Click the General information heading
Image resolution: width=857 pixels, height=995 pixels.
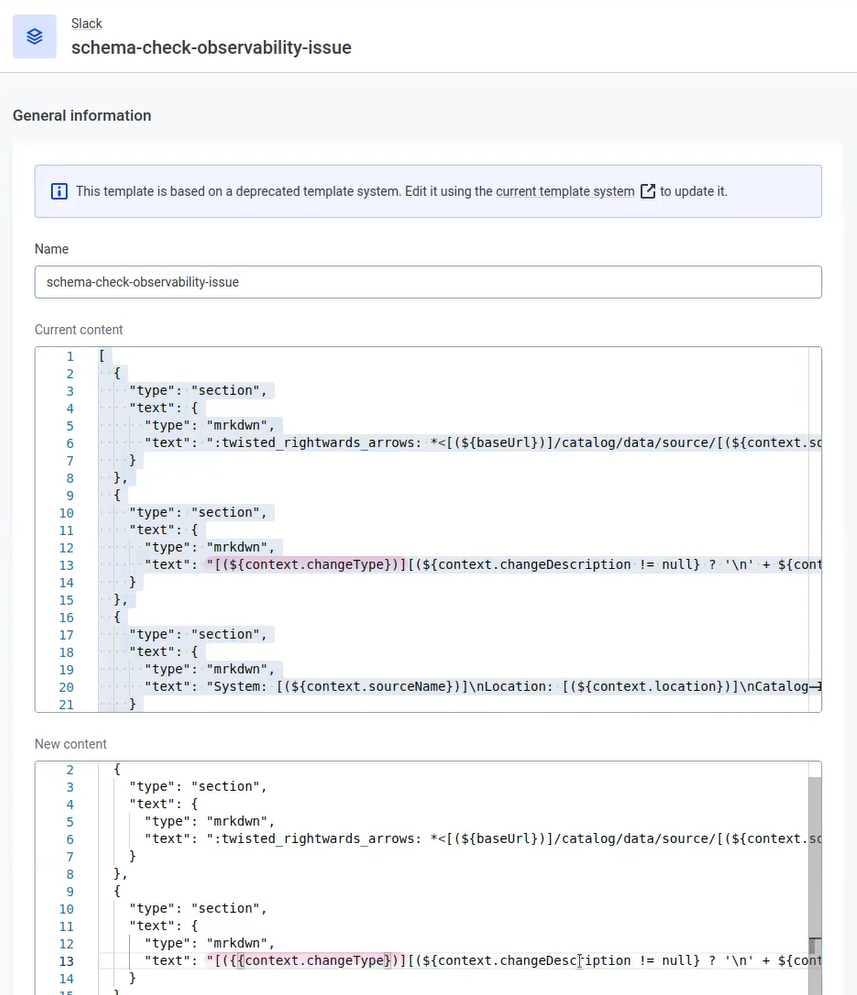(x=82, y=116)
